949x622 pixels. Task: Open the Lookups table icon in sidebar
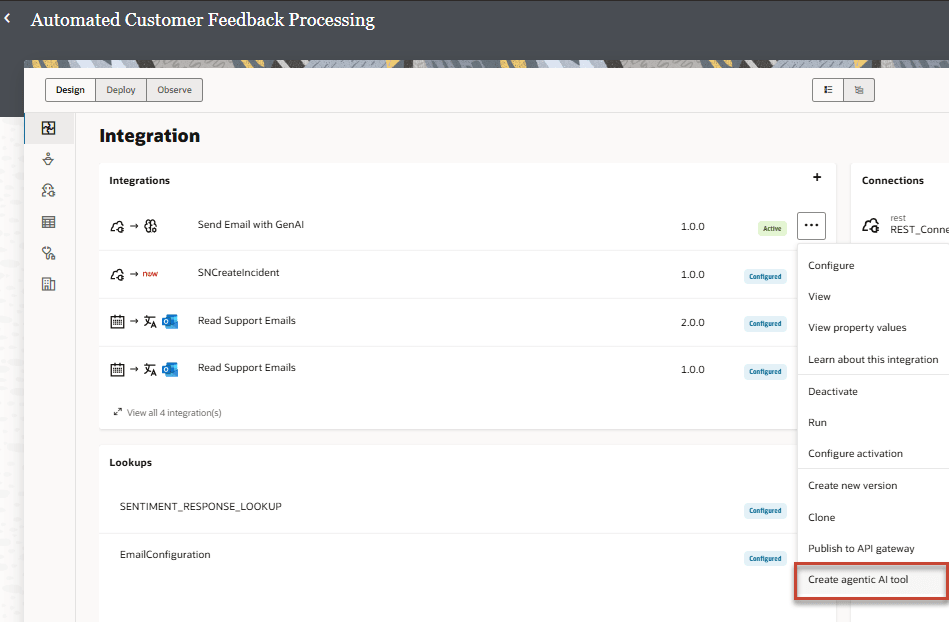47,221
